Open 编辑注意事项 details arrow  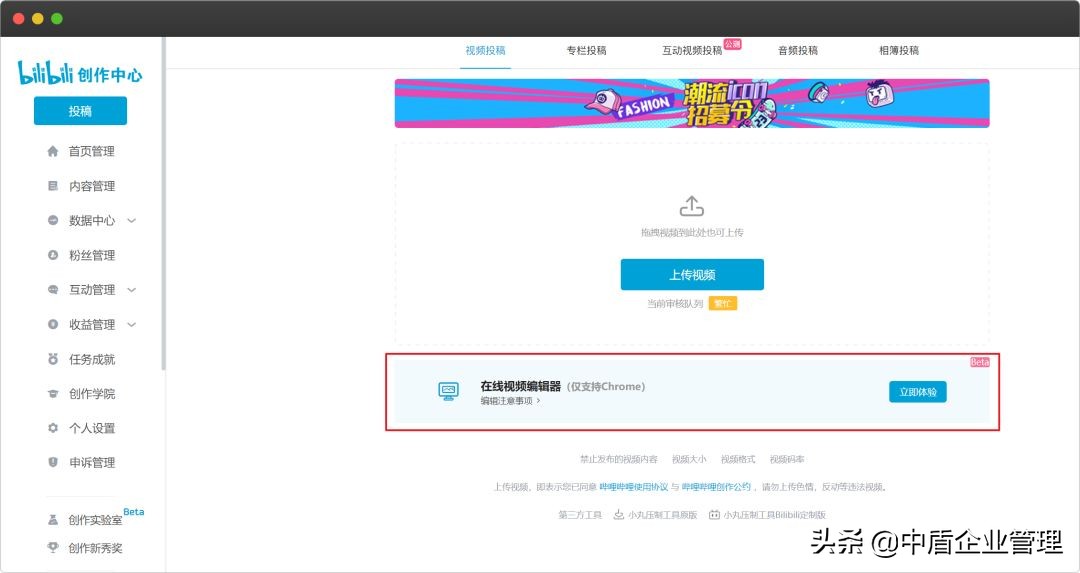538,401
